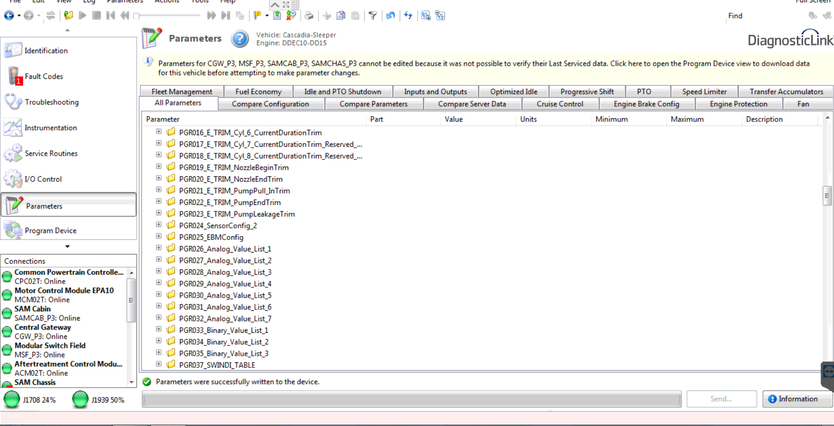The width and height of the screenshot is (834, 426).
Task: Switch to the Speed Limiter tab
Action: 704,91
